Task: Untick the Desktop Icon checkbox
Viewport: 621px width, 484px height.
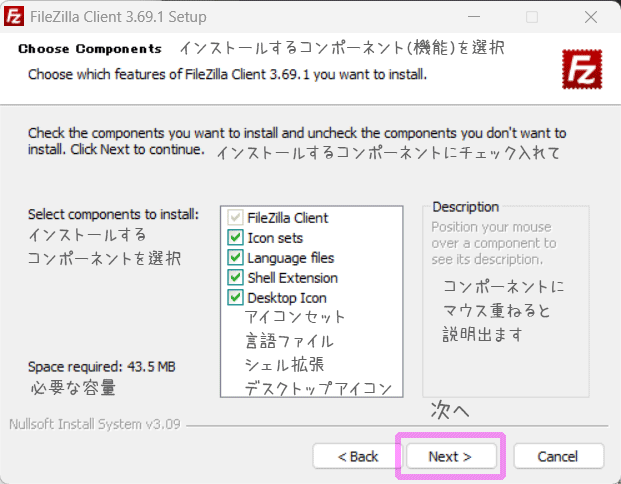Action: click(x=235, y=297)
